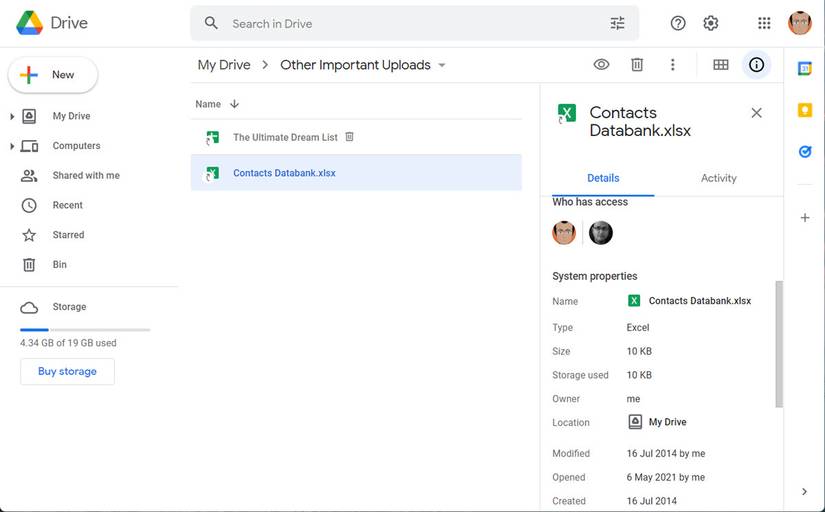Toggle the View details info button
The image size is (825, 512).
tap(756, 65)
